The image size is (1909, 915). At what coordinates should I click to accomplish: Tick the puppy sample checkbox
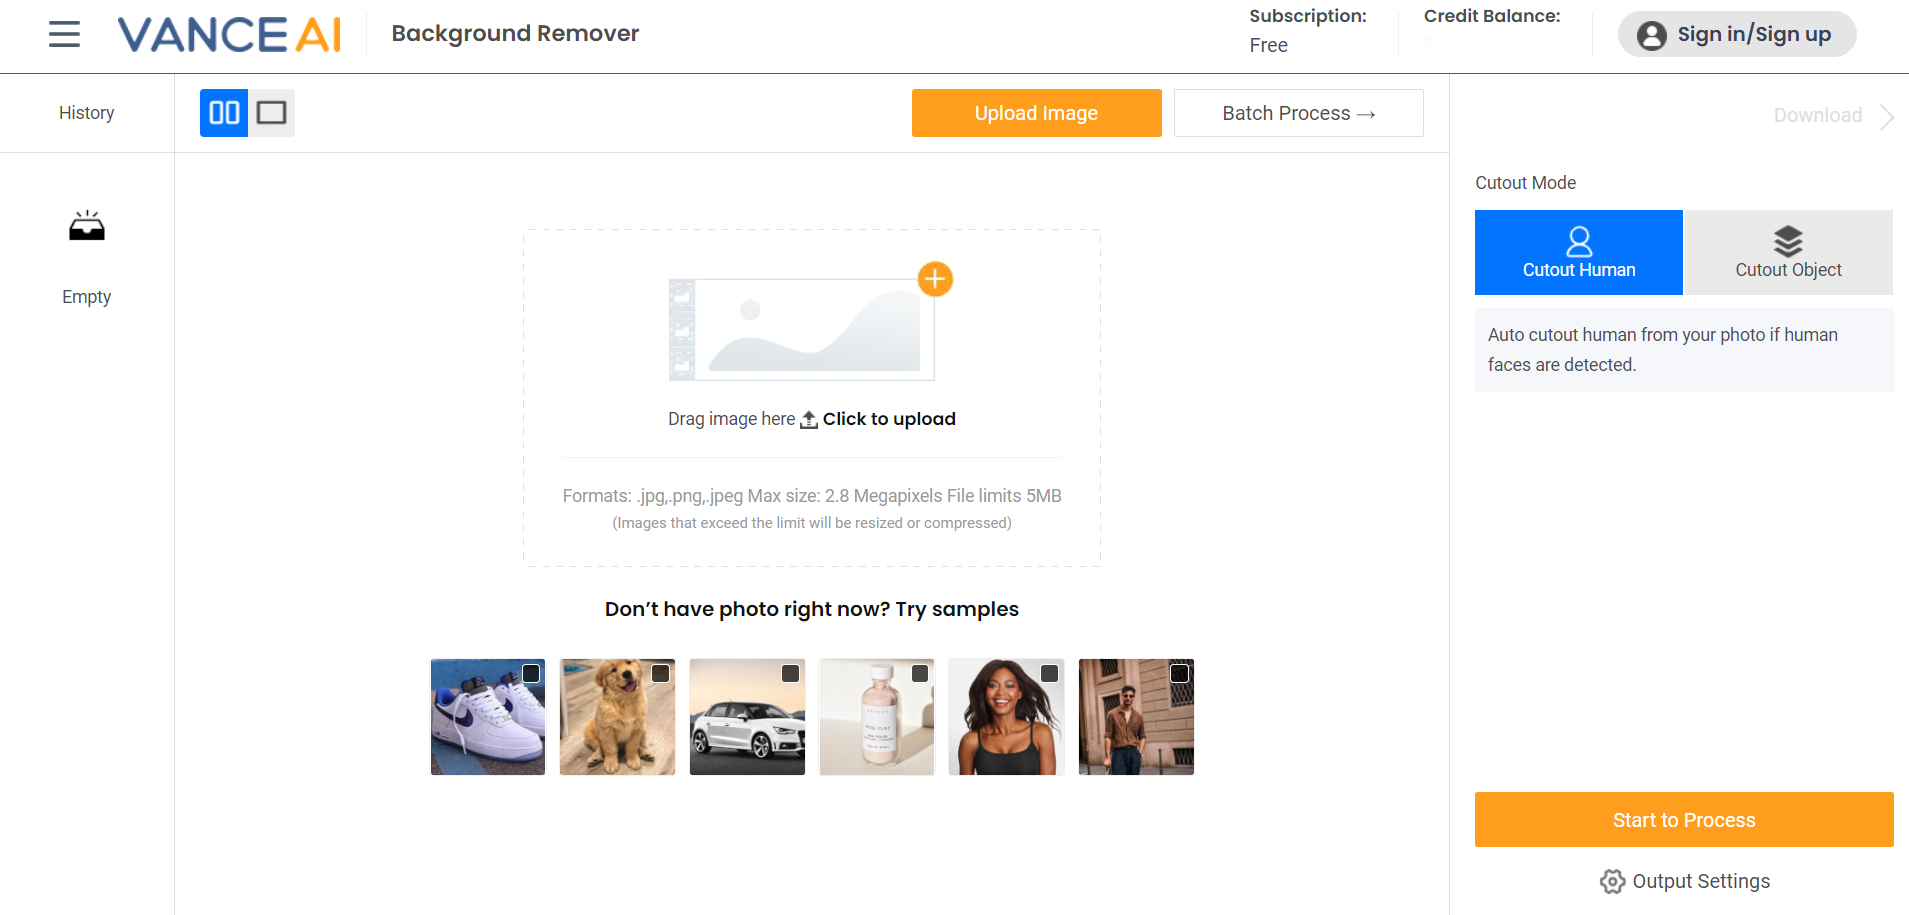click(x=661, y=673)
